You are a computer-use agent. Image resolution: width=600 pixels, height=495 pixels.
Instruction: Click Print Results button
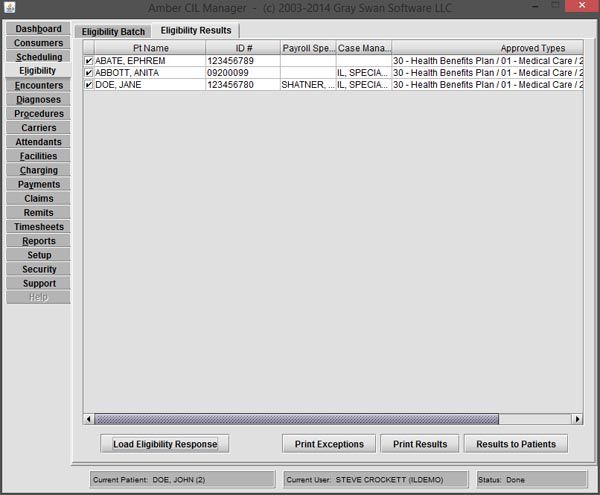[420, 443]
